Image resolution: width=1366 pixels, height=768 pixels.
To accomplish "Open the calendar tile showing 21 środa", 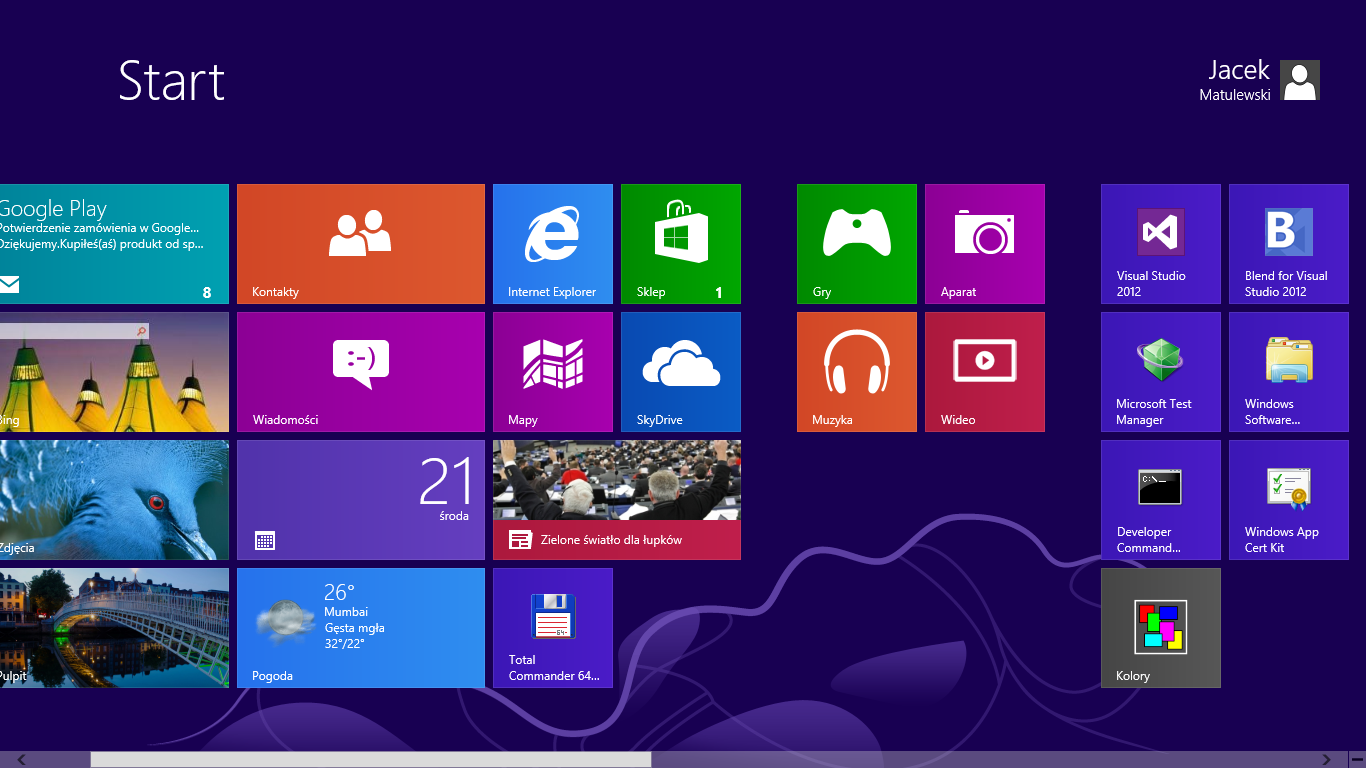I will pyautogui.click(x=361, y=500).
